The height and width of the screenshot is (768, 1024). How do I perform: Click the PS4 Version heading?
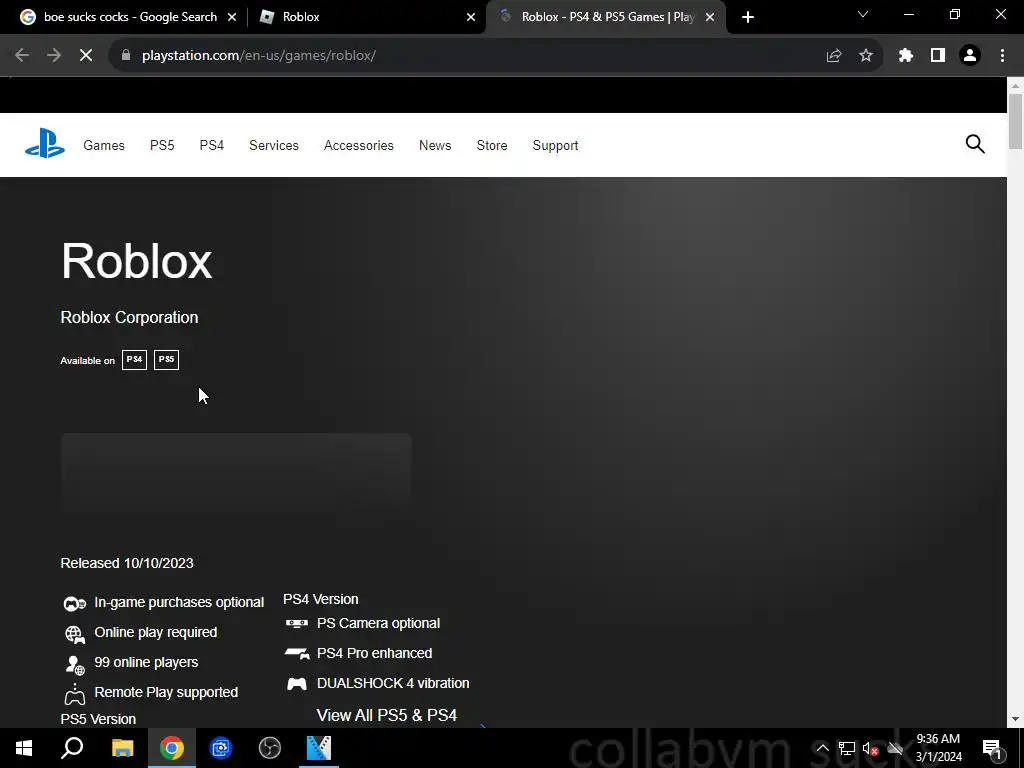[x=321, y=599]
